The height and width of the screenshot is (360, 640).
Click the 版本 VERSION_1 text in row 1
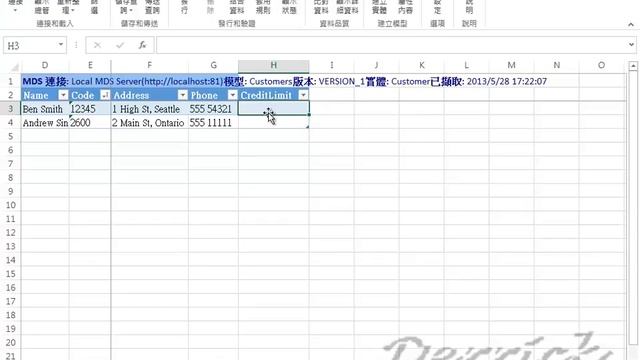coord(329,81)
